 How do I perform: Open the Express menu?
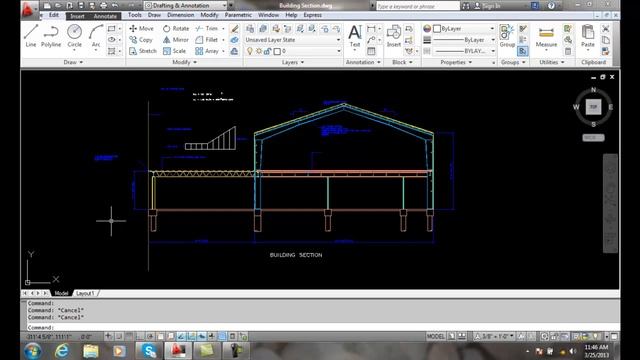312,15
